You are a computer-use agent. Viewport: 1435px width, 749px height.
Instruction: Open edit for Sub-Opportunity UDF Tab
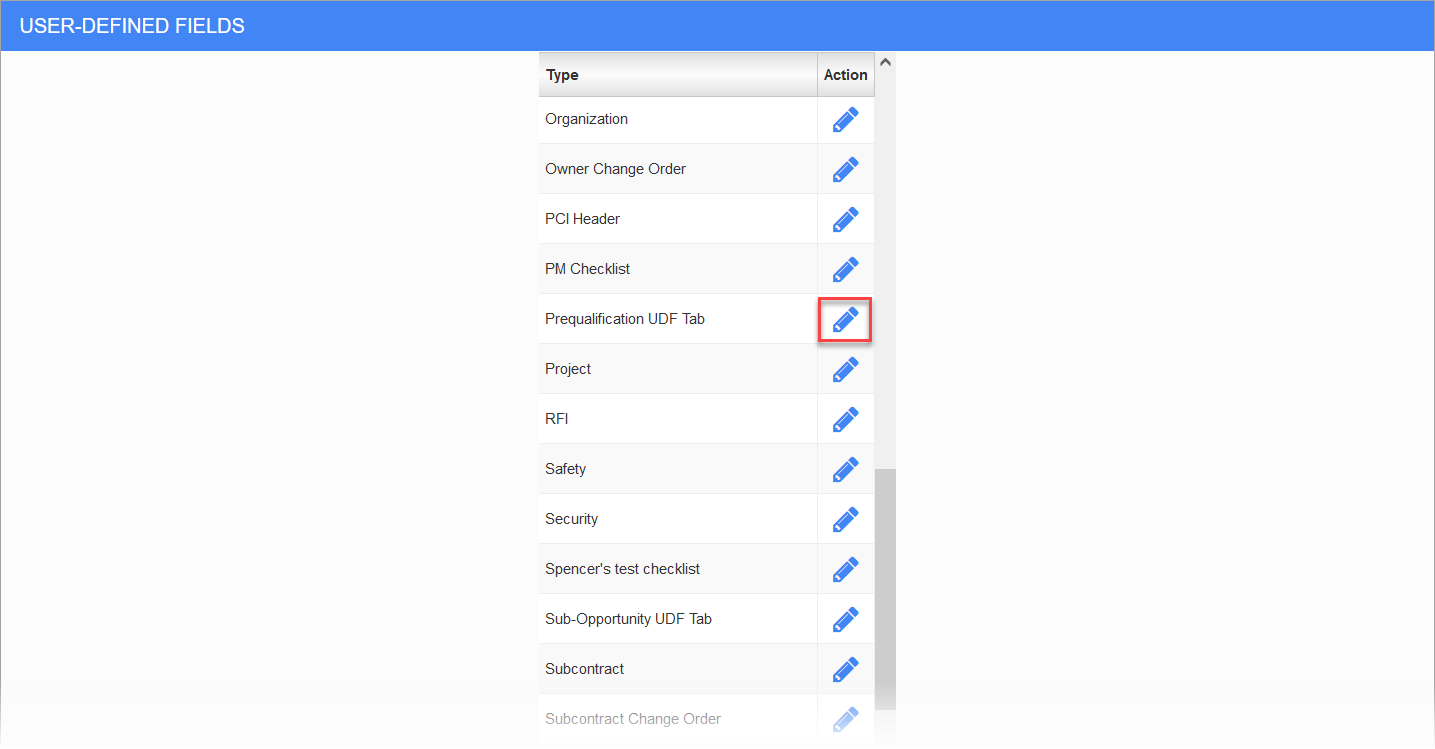pyautogui.click(x=845, y=620)
